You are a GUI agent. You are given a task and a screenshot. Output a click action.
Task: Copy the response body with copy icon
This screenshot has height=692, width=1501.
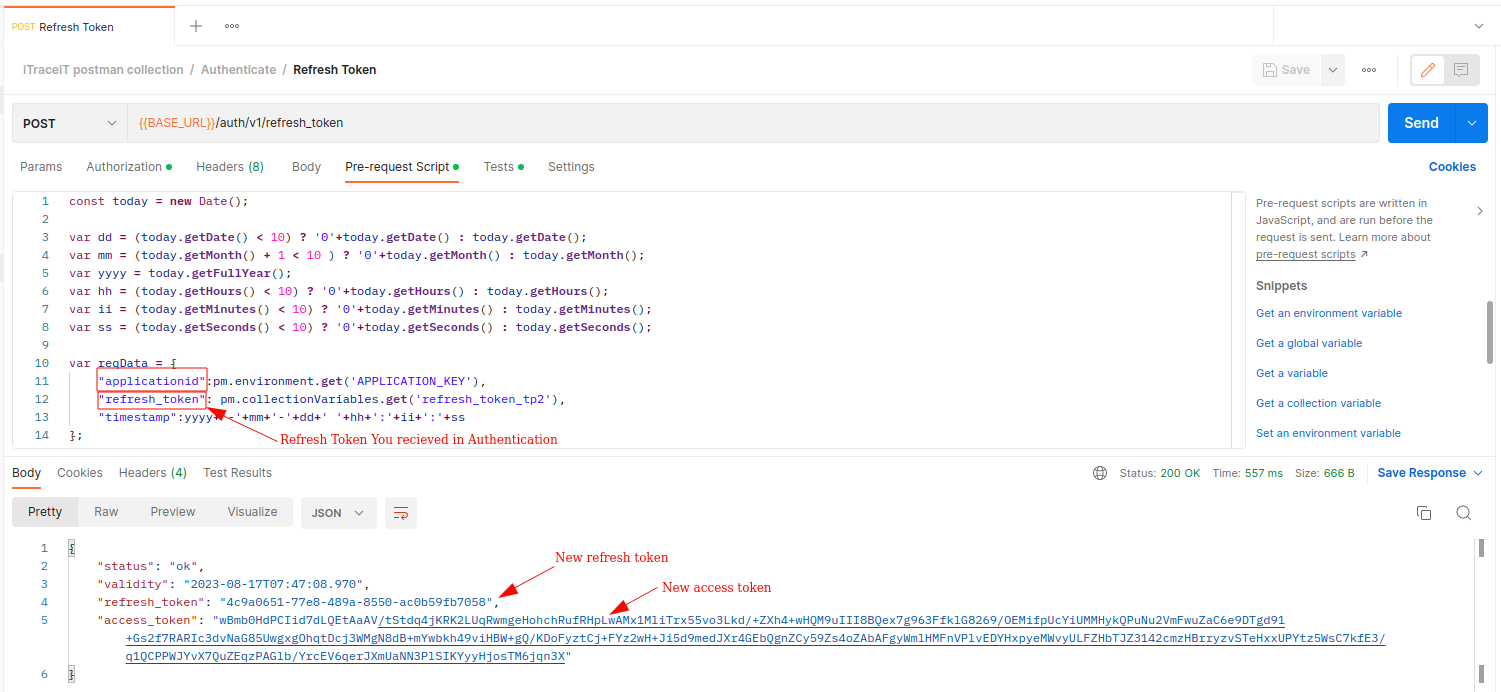click(1424, 513)
